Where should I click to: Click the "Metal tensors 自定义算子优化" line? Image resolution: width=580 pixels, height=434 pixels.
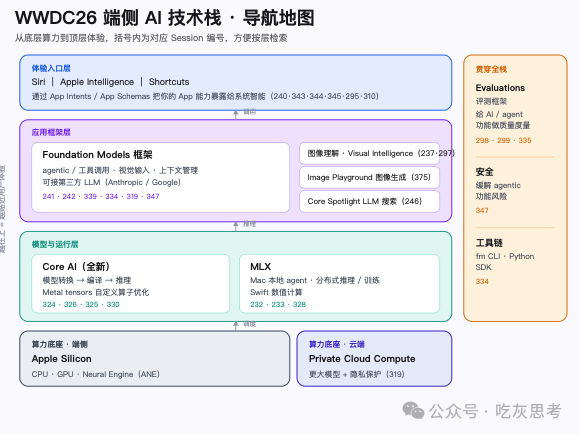click(x=95, y=292)
